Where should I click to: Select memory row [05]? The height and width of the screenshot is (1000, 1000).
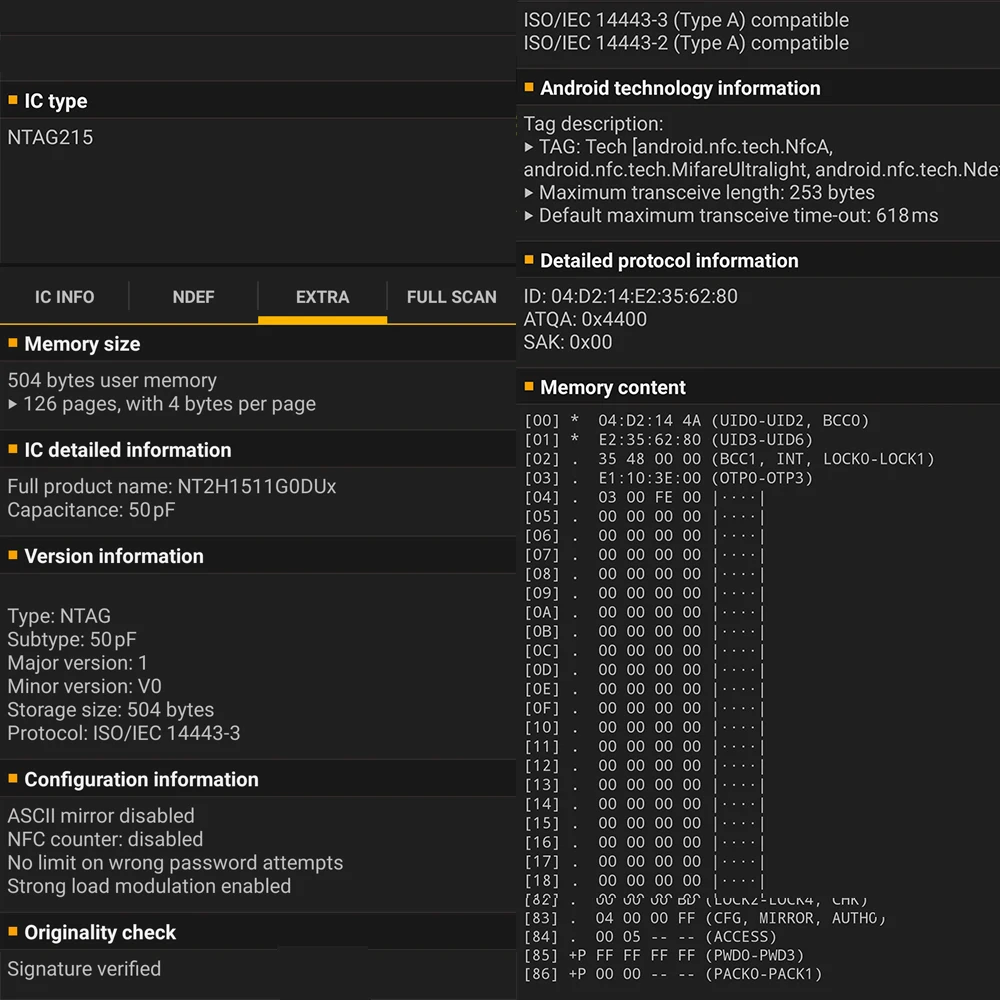pyautogui.click(x=643, y=517)
